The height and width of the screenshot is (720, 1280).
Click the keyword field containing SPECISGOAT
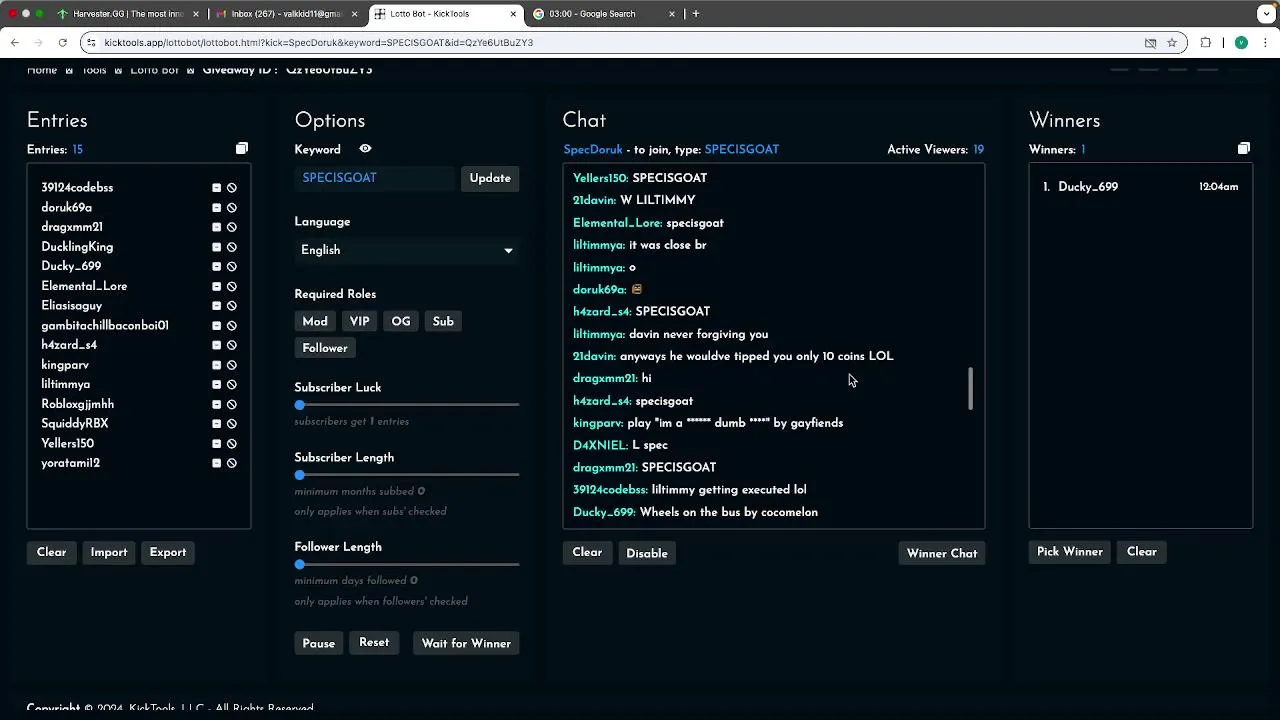coord(375,178)
